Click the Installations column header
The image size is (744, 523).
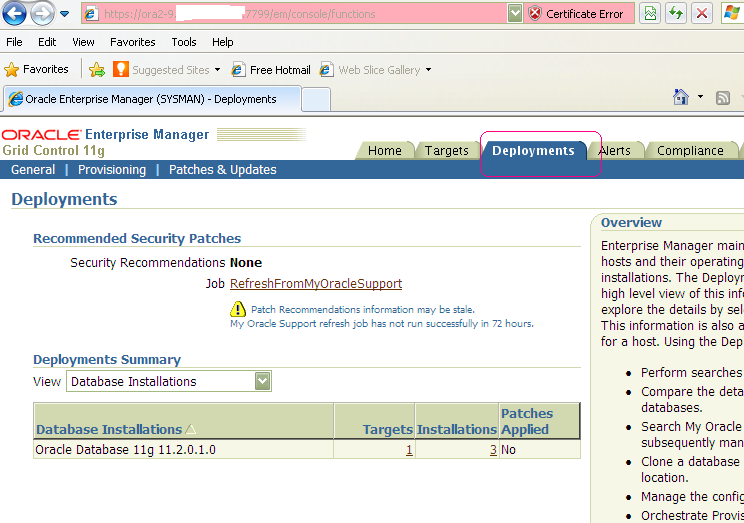pyautogui.click(x=456, y=430)
